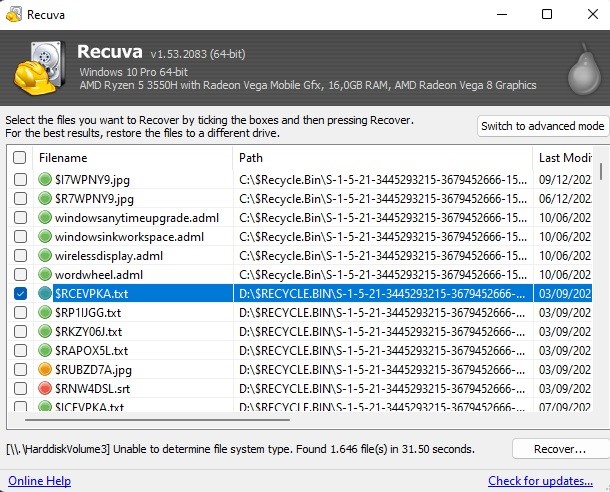This screenshot has height=492, width=610.
Task: Click the green status dot beside wirelessdisplay.adml
Action: (45, 255)
